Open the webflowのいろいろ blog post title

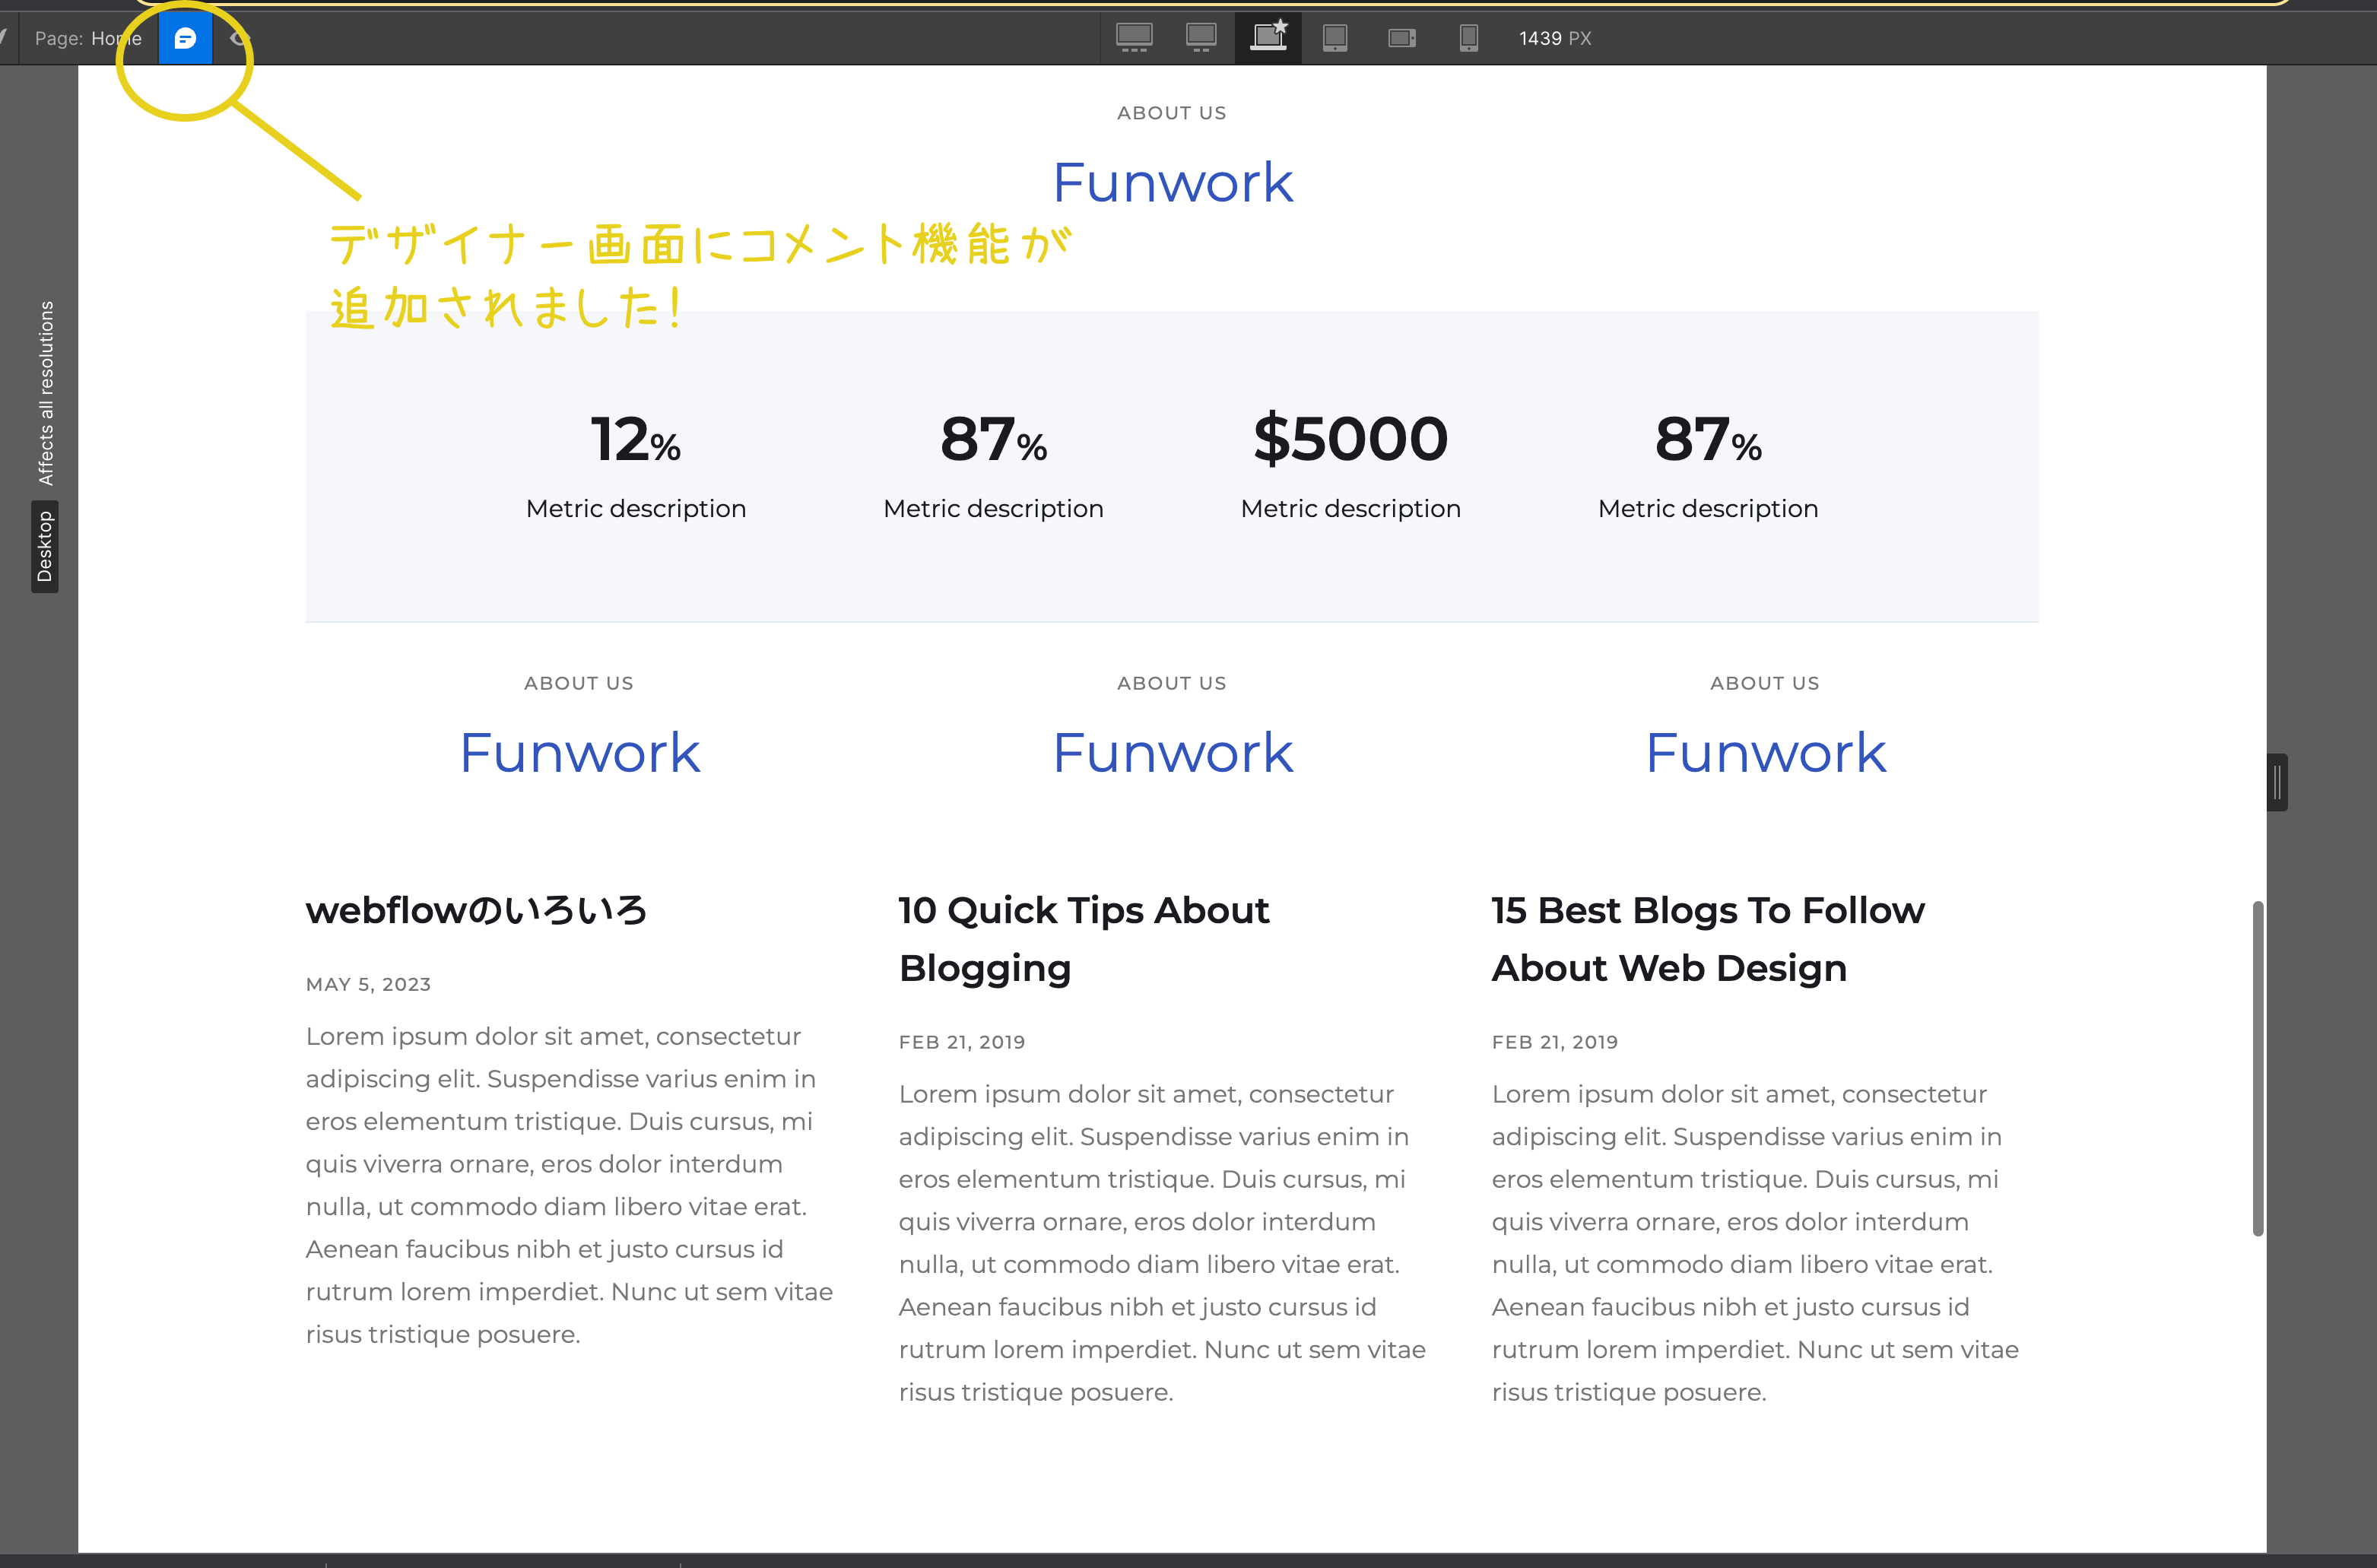point(476,910)
